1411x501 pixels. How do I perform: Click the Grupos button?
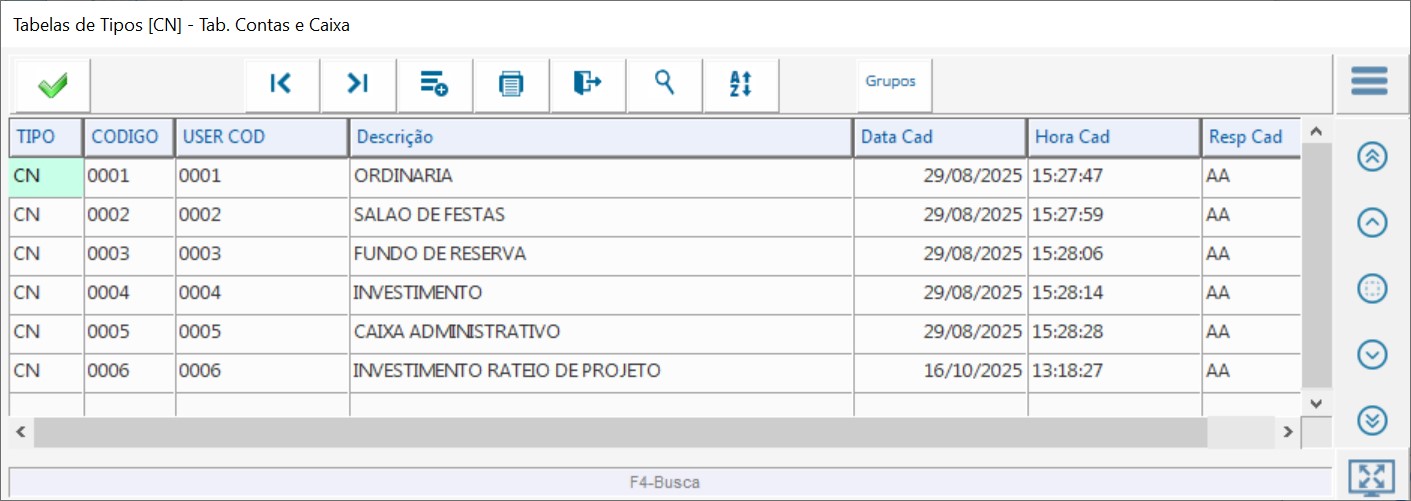[891, 83]
